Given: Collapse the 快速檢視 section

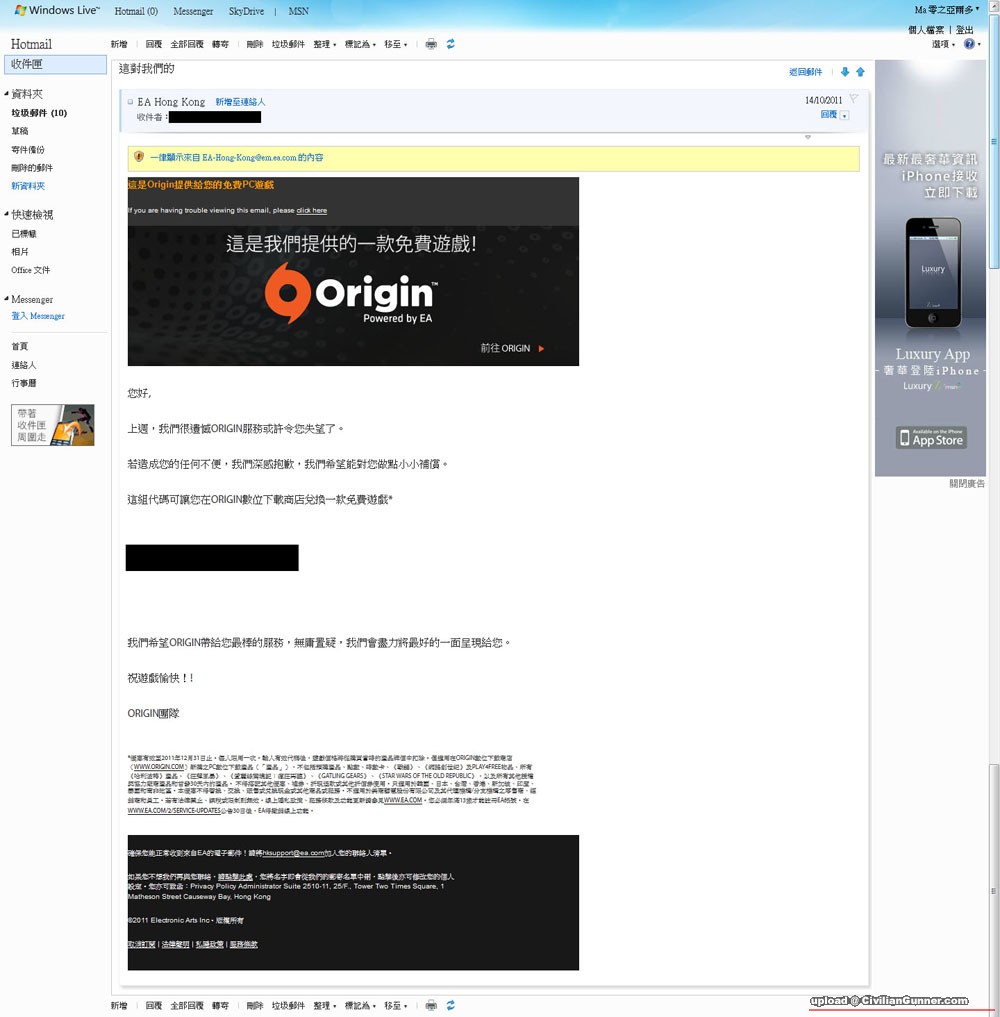Looking at the screenshot, I should pyautogui.click(x=7, y=215).
